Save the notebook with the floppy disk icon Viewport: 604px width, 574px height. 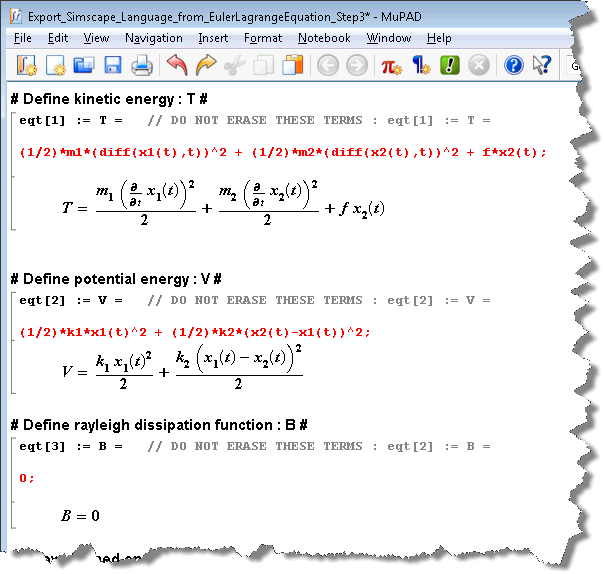(x=112, y=66)
